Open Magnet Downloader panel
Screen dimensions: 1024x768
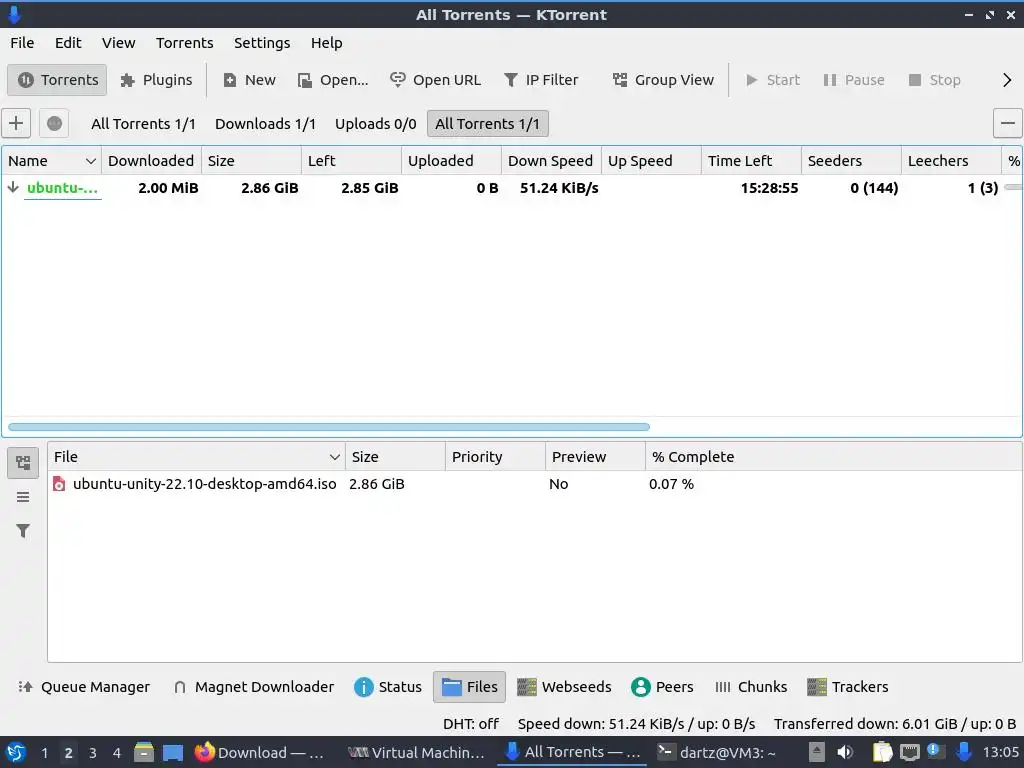(253, 687)
